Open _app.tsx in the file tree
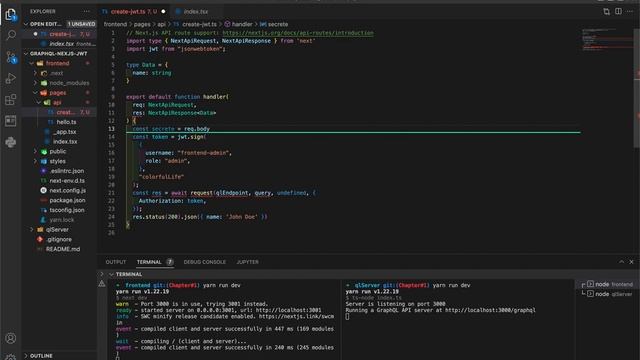The height and width of the screenshot is (360, 640). pyautogui.click(x=59, y=132)
